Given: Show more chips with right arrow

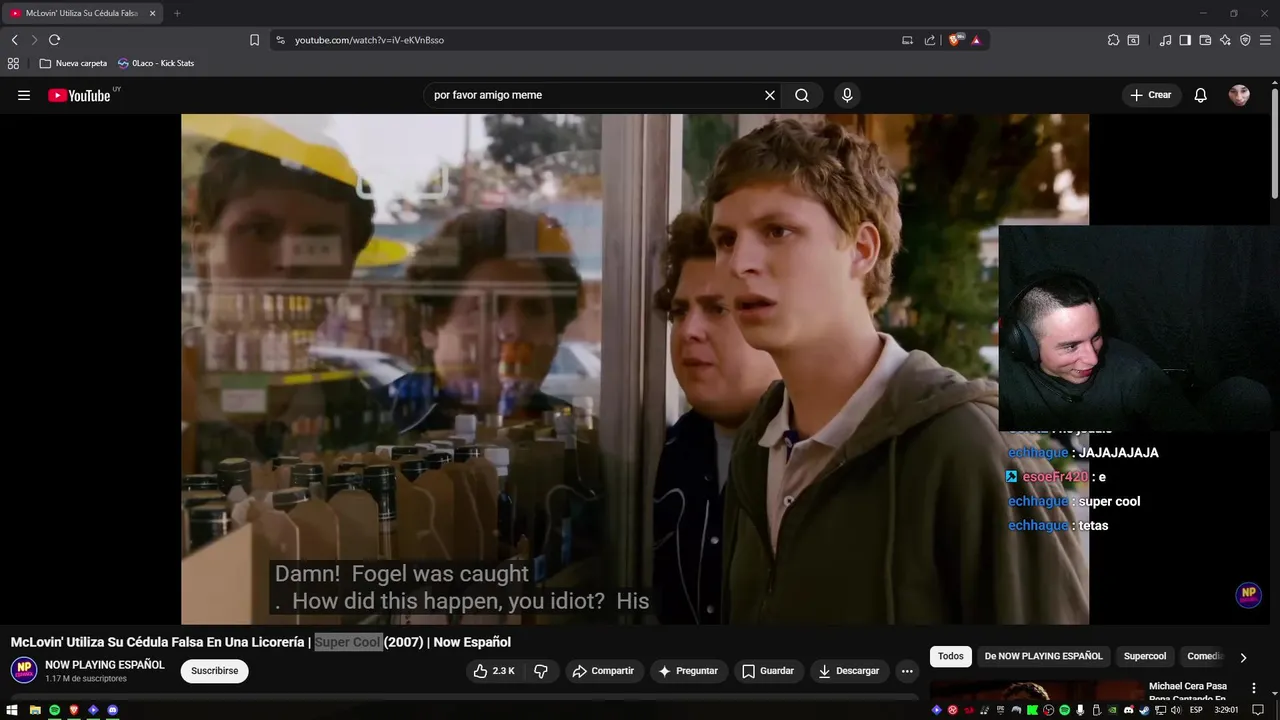Looking at the screenshot, I should (x=1243, y=657).
